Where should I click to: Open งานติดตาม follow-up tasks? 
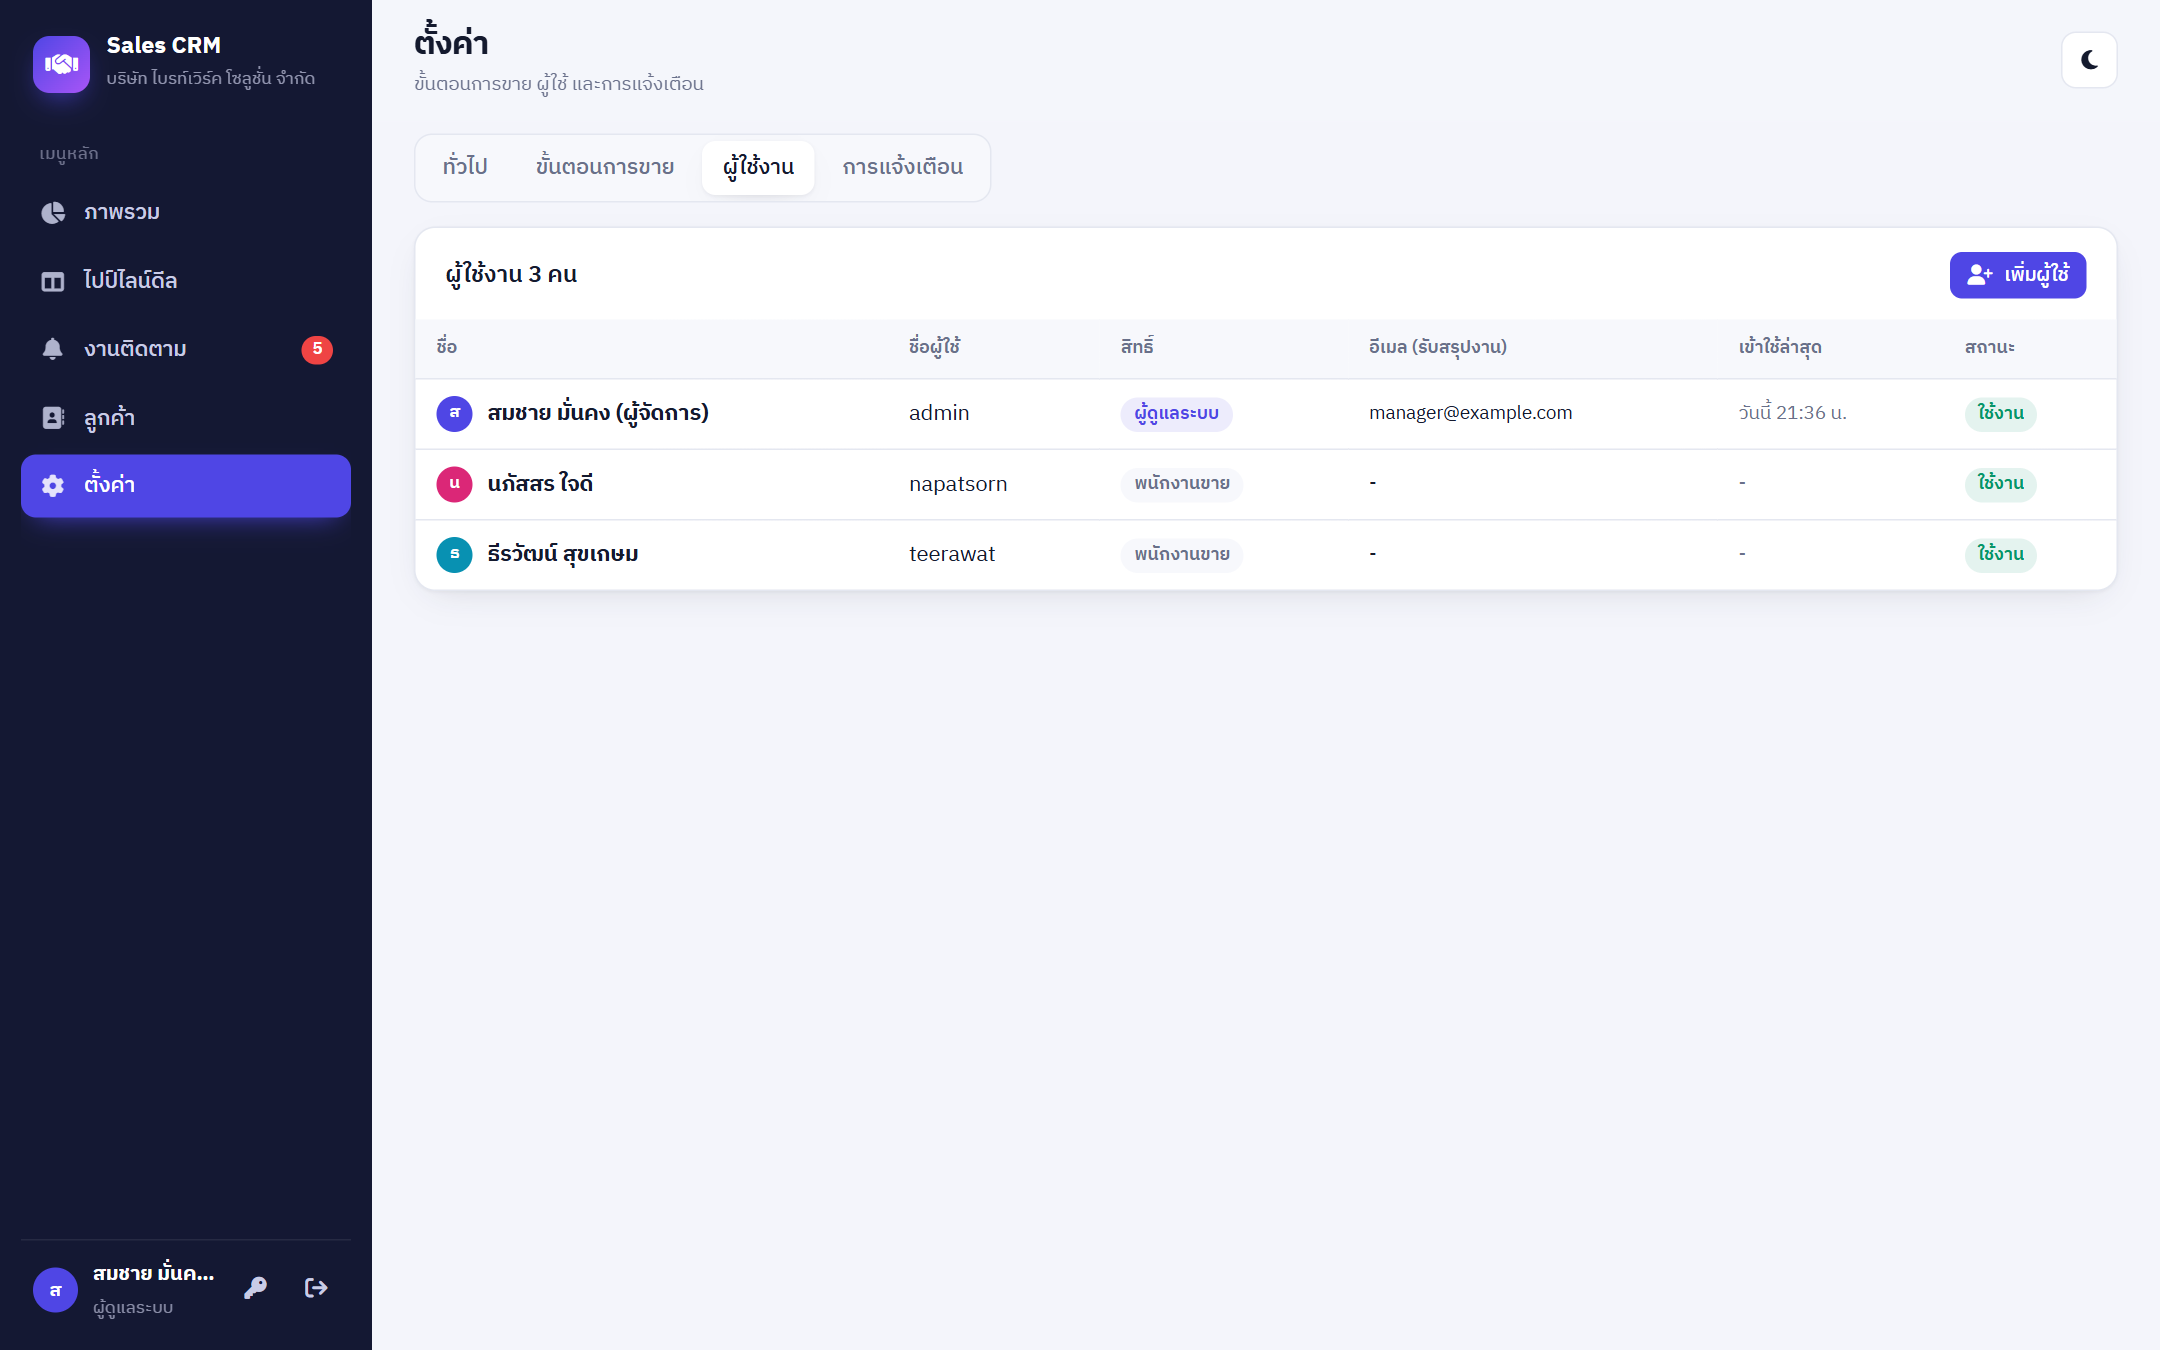coord(186,349)
